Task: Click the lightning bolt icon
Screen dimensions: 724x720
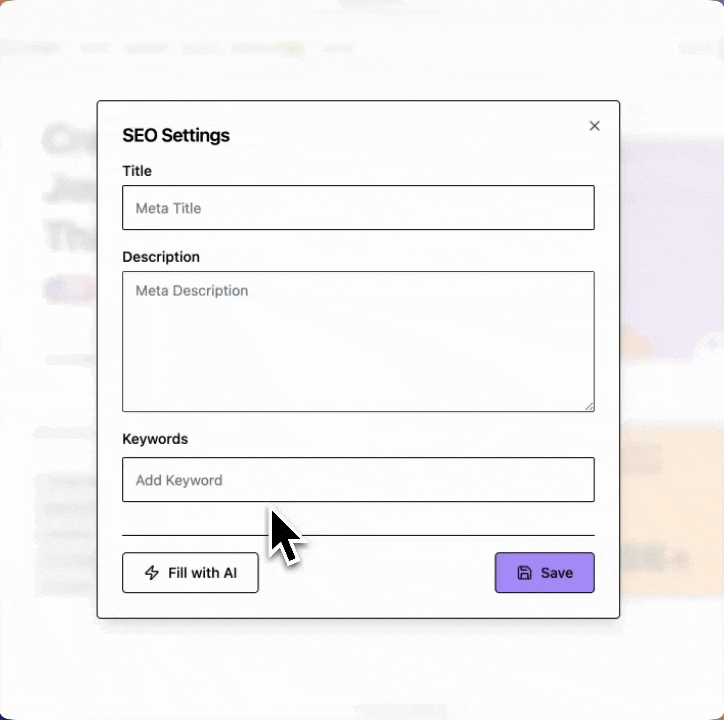Action: click(x=152, y=573)
